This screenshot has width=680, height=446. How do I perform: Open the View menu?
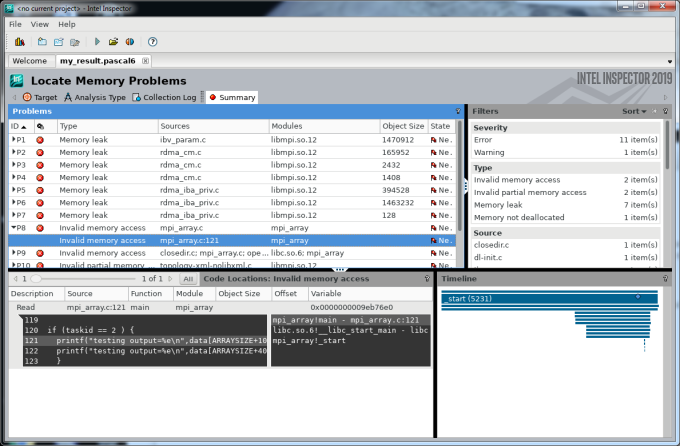39,24
